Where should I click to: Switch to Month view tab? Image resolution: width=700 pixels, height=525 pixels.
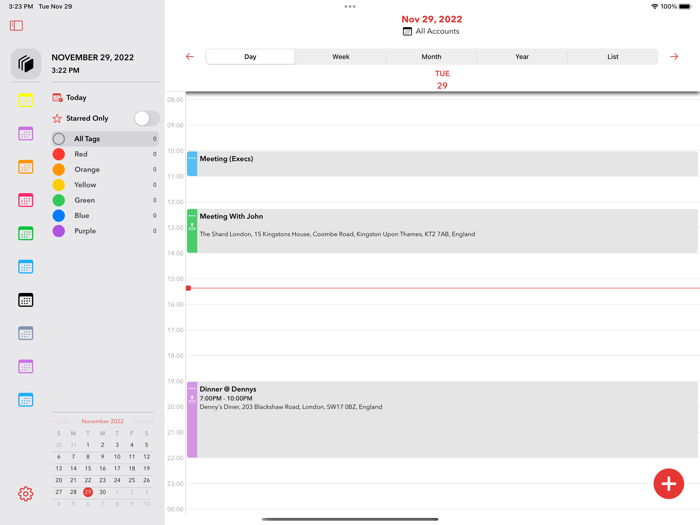pos(431,57)
